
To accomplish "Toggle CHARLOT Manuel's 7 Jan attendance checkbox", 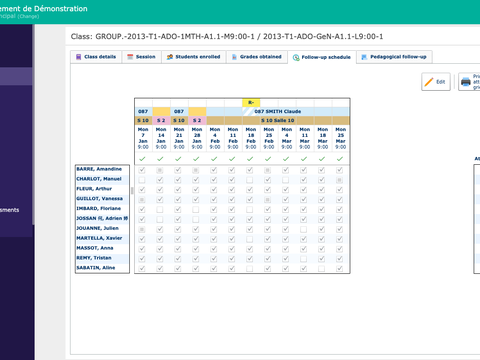I will coord(142,180).
